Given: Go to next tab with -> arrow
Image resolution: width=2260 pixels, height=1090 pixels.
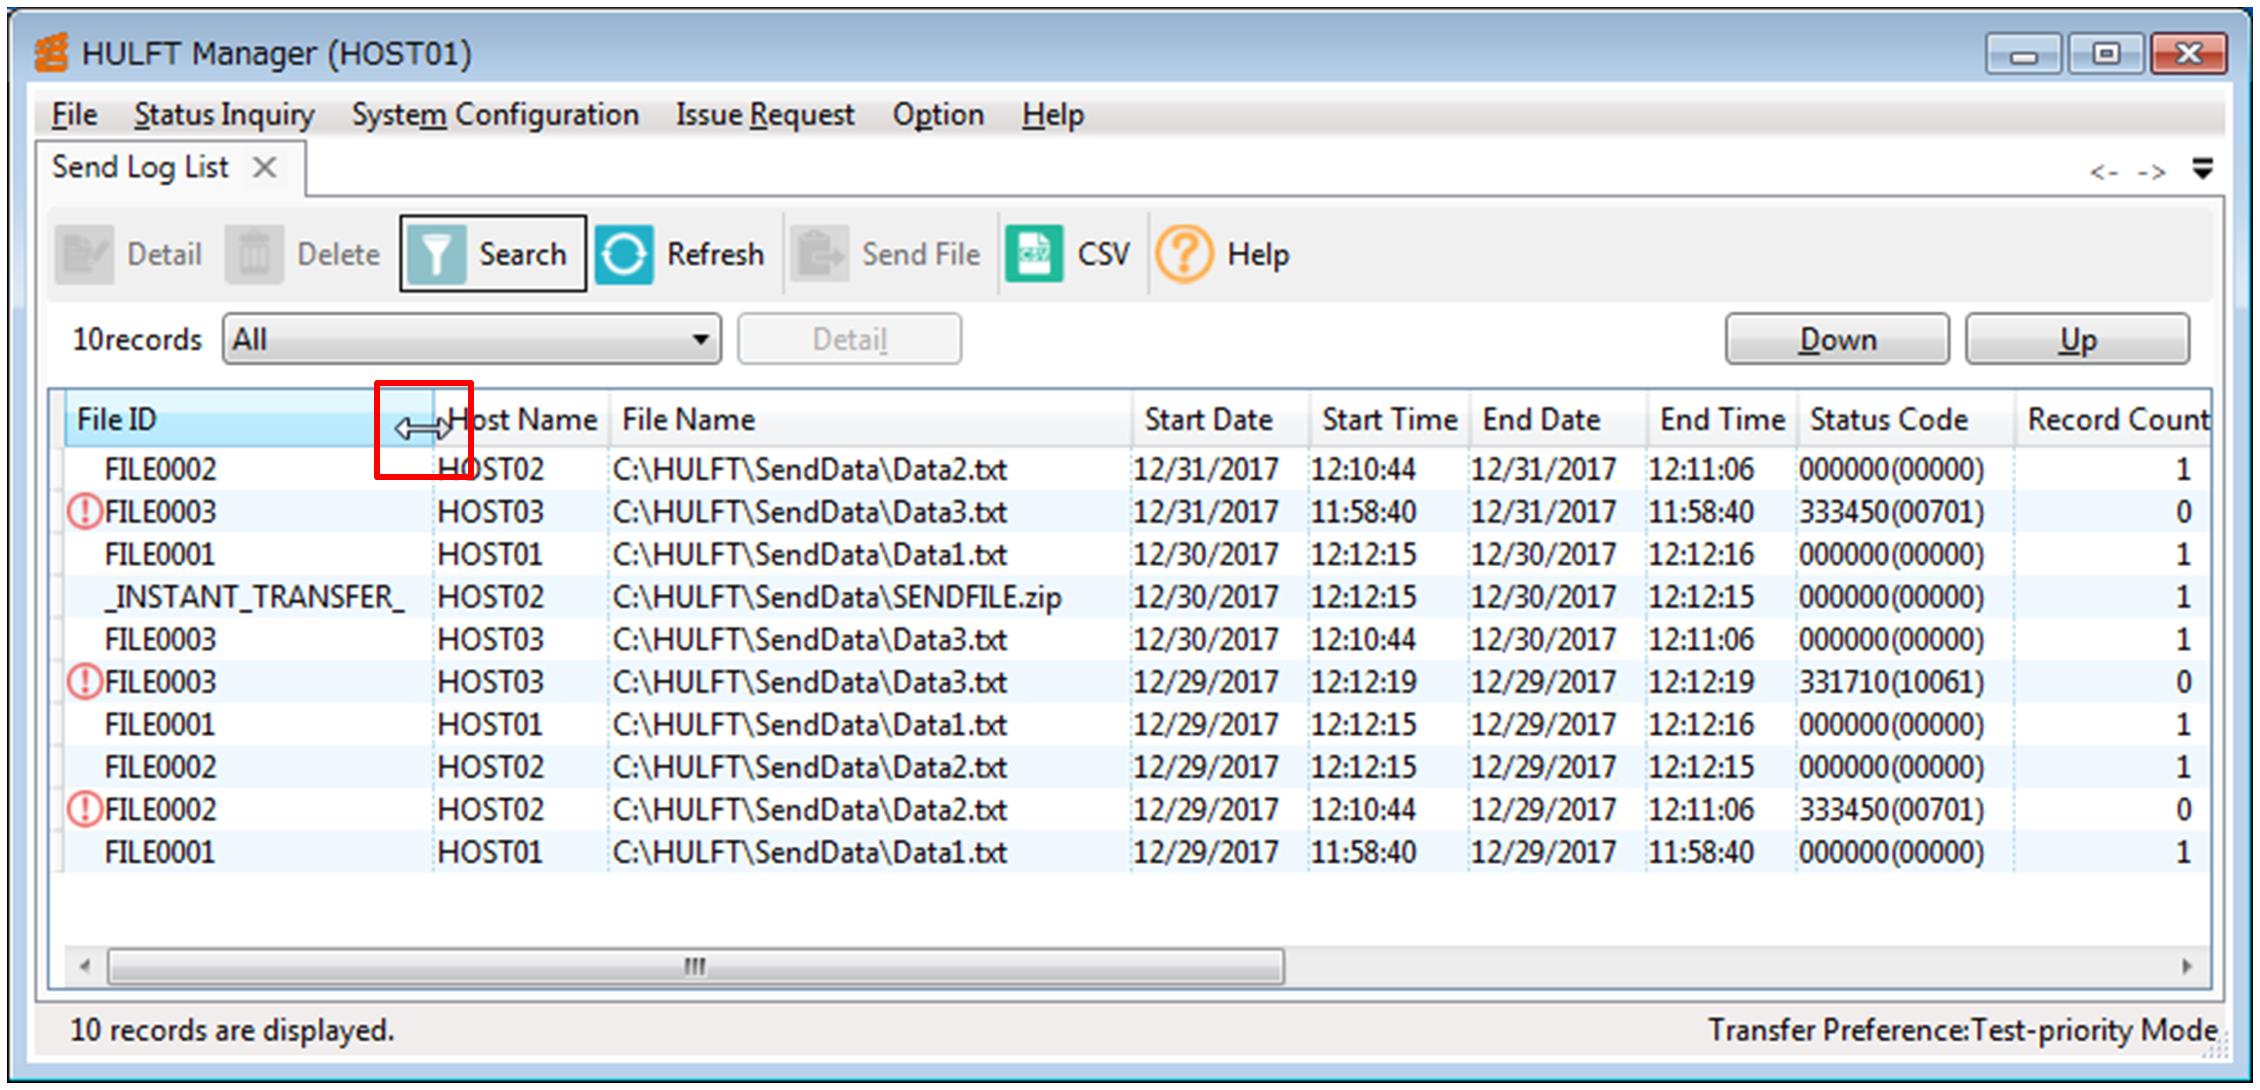Looking at the screenshot, I should [2151, 172].
